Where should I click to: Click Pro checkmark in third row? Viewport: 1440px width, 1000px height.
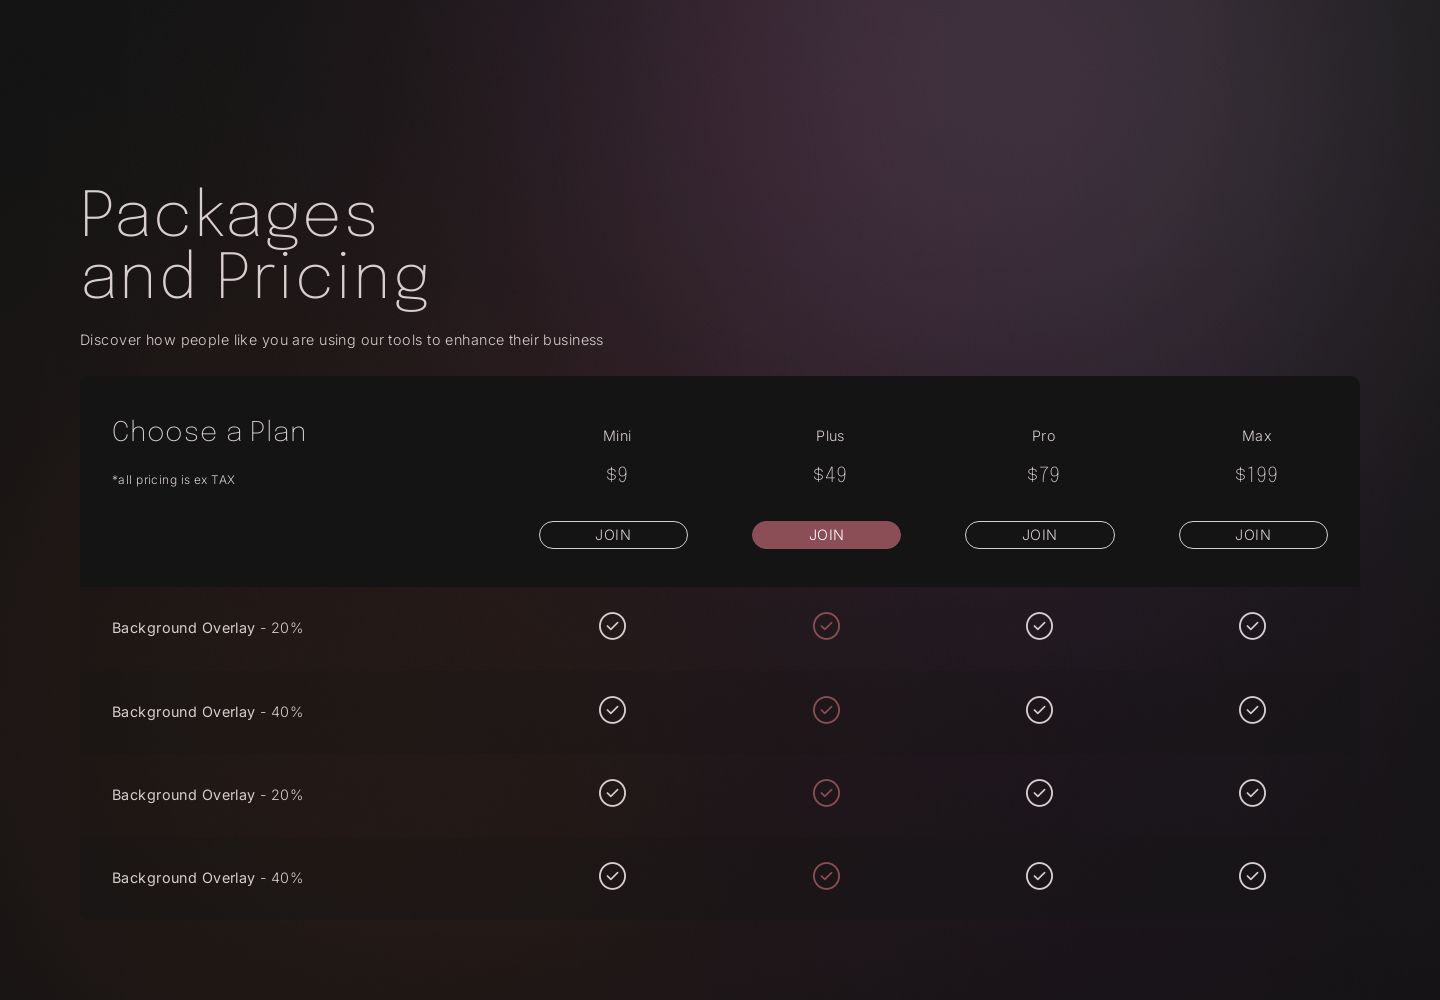1039,793
